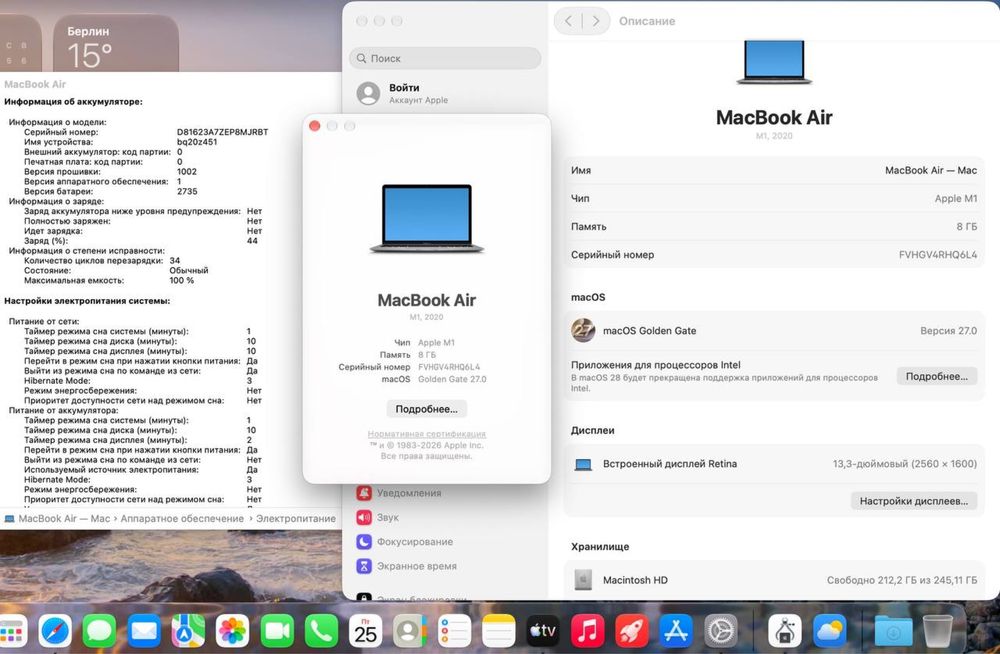The image size is (1000, 654).
Task: Open the Нормативная сертификация link
Action: coord(427,434)
